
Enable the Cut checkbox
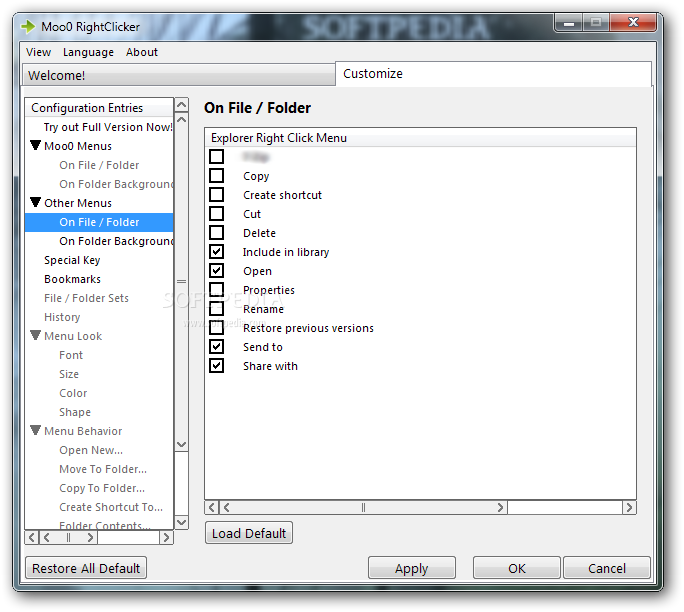click(x=216, y=213)
